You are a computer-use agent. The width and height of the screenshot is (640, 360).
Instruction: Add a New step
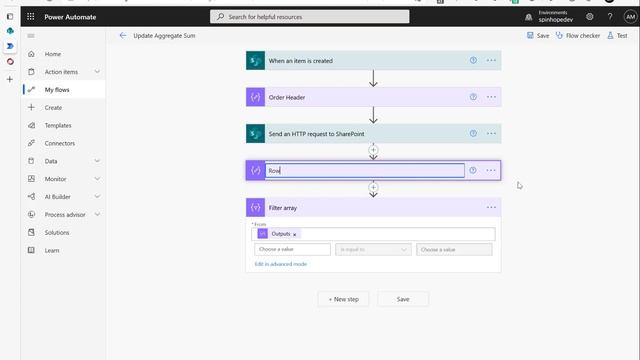[343, 299]
